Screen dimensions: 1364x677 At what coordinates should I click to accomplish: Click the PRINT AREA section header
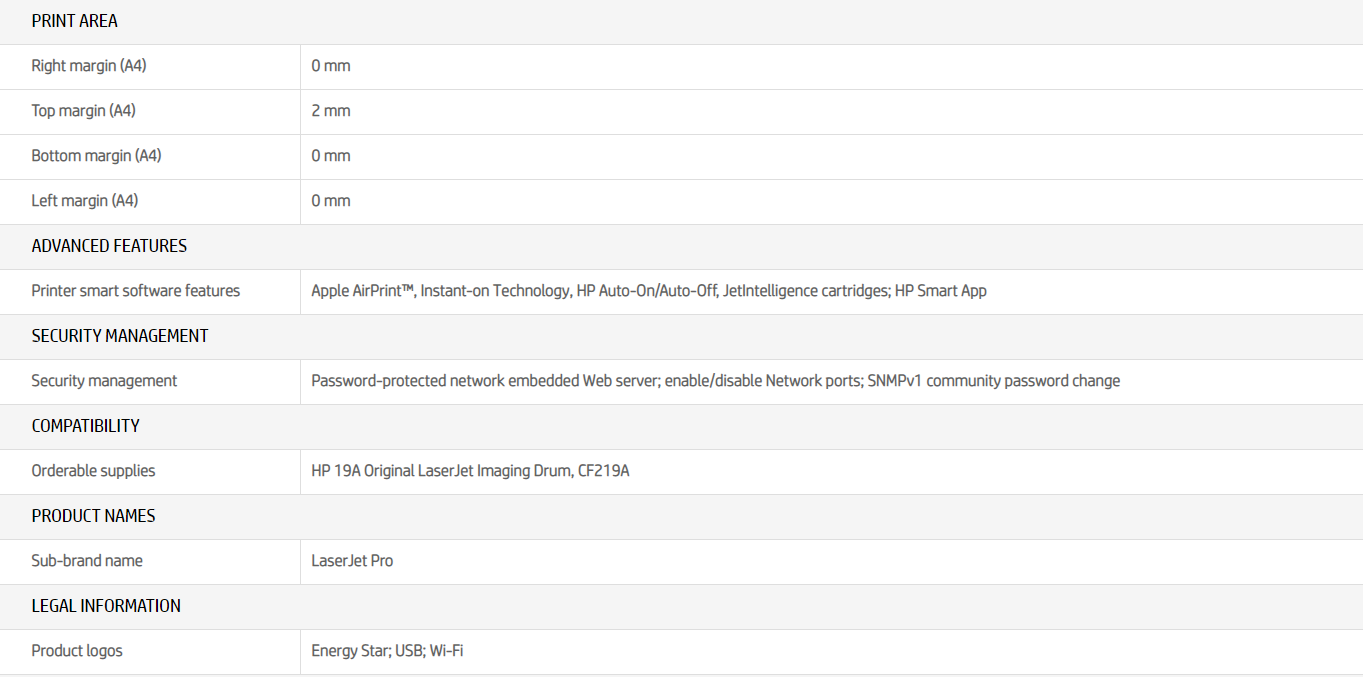coord(74,21)
